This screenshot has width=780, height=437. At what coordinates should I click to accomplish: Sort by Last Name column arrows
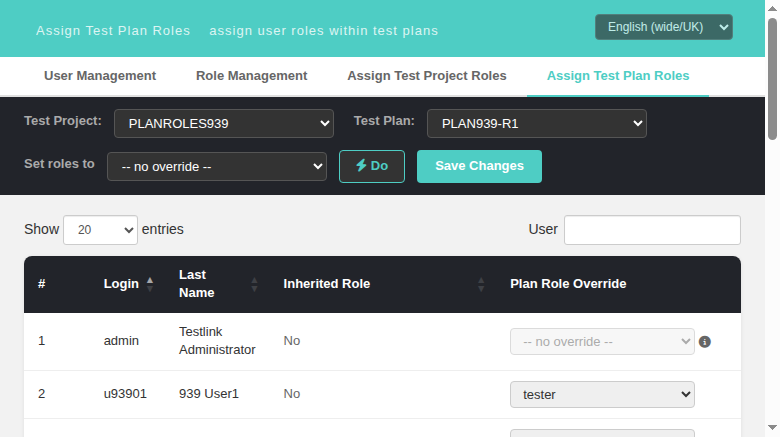point(254,284)
